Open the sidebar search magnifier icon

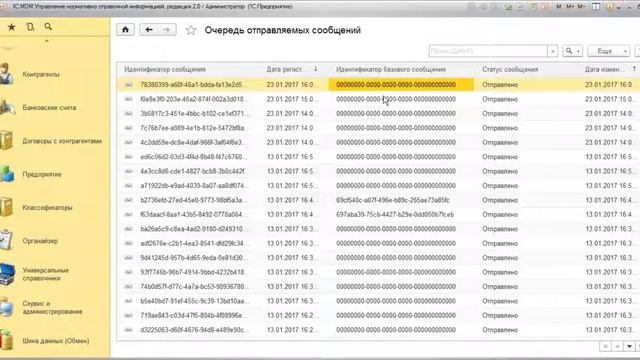pyautogui.click(x=48, y=27)
